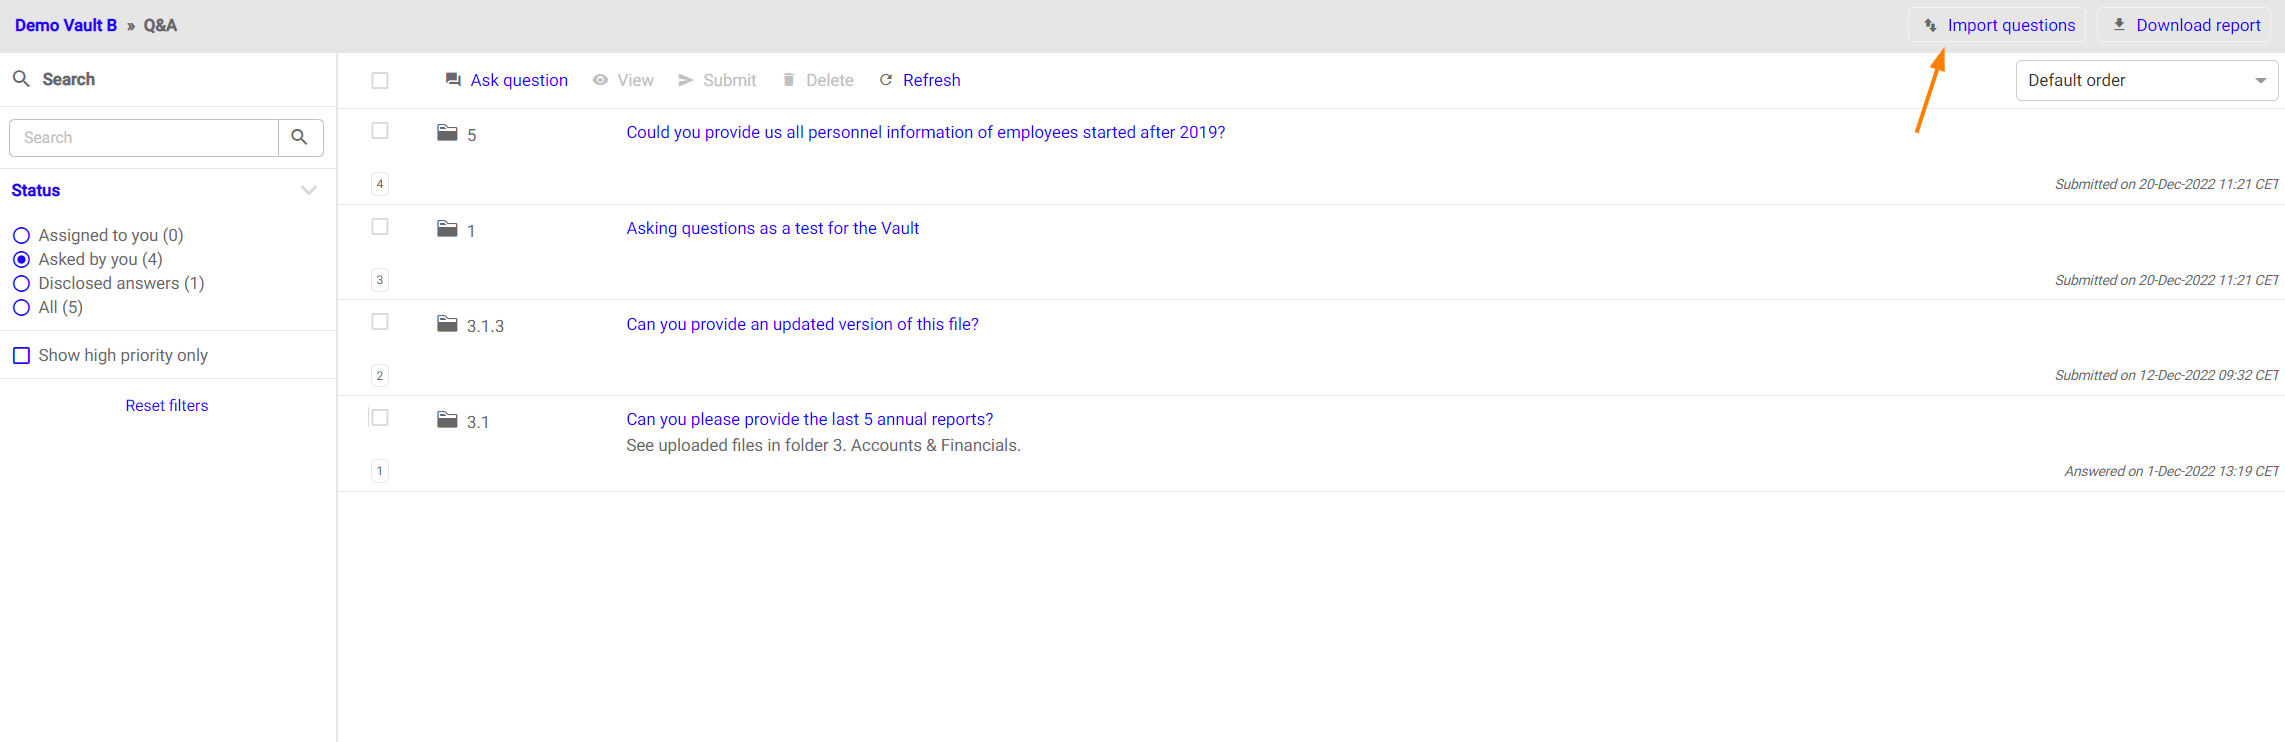Click the folder icon for index 1
The height and width of the screenshot is (742, 2285).
pyautogui.click(x=447, y=228)
